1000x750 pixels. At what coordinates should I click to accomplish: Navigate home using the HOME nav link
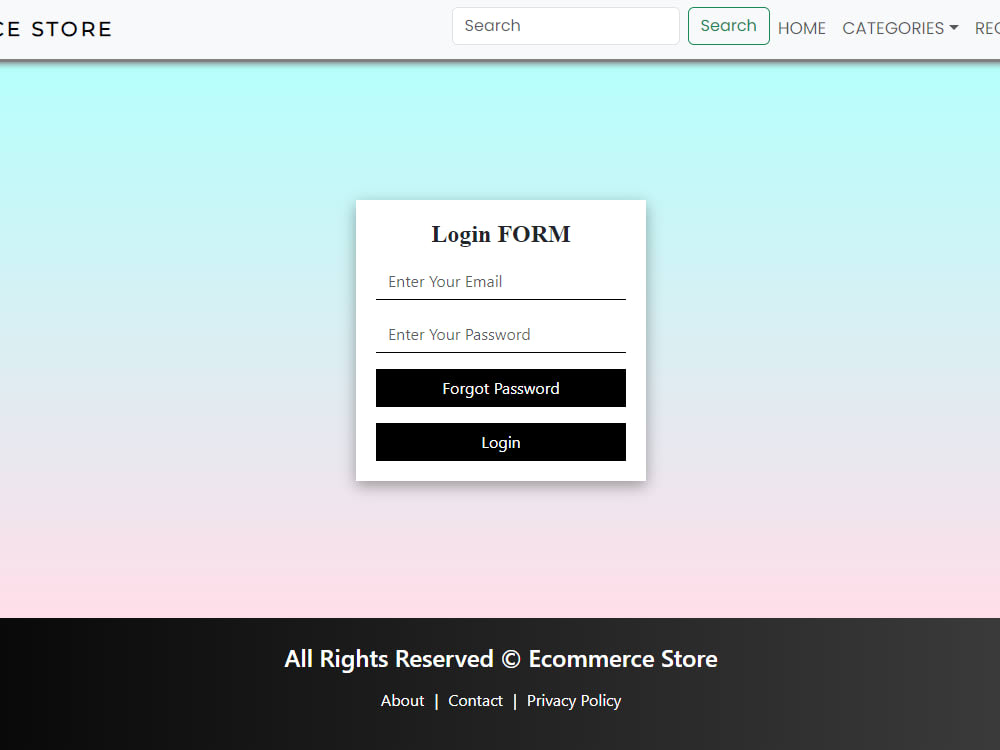(801, 28)
